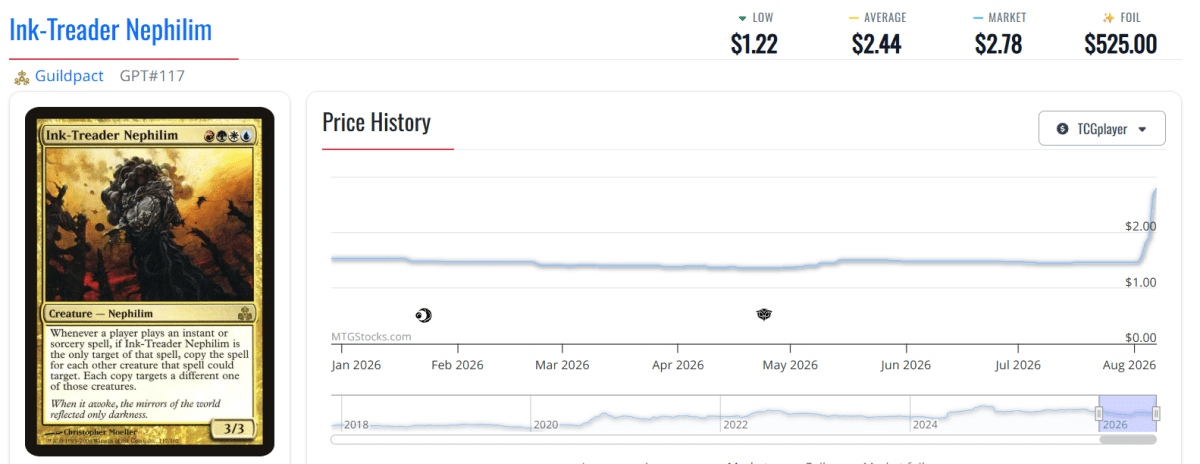Viewport: 1200px width, 464px height.
Task: Click 2018 in the navigator timeline
Action: point(356,425)
